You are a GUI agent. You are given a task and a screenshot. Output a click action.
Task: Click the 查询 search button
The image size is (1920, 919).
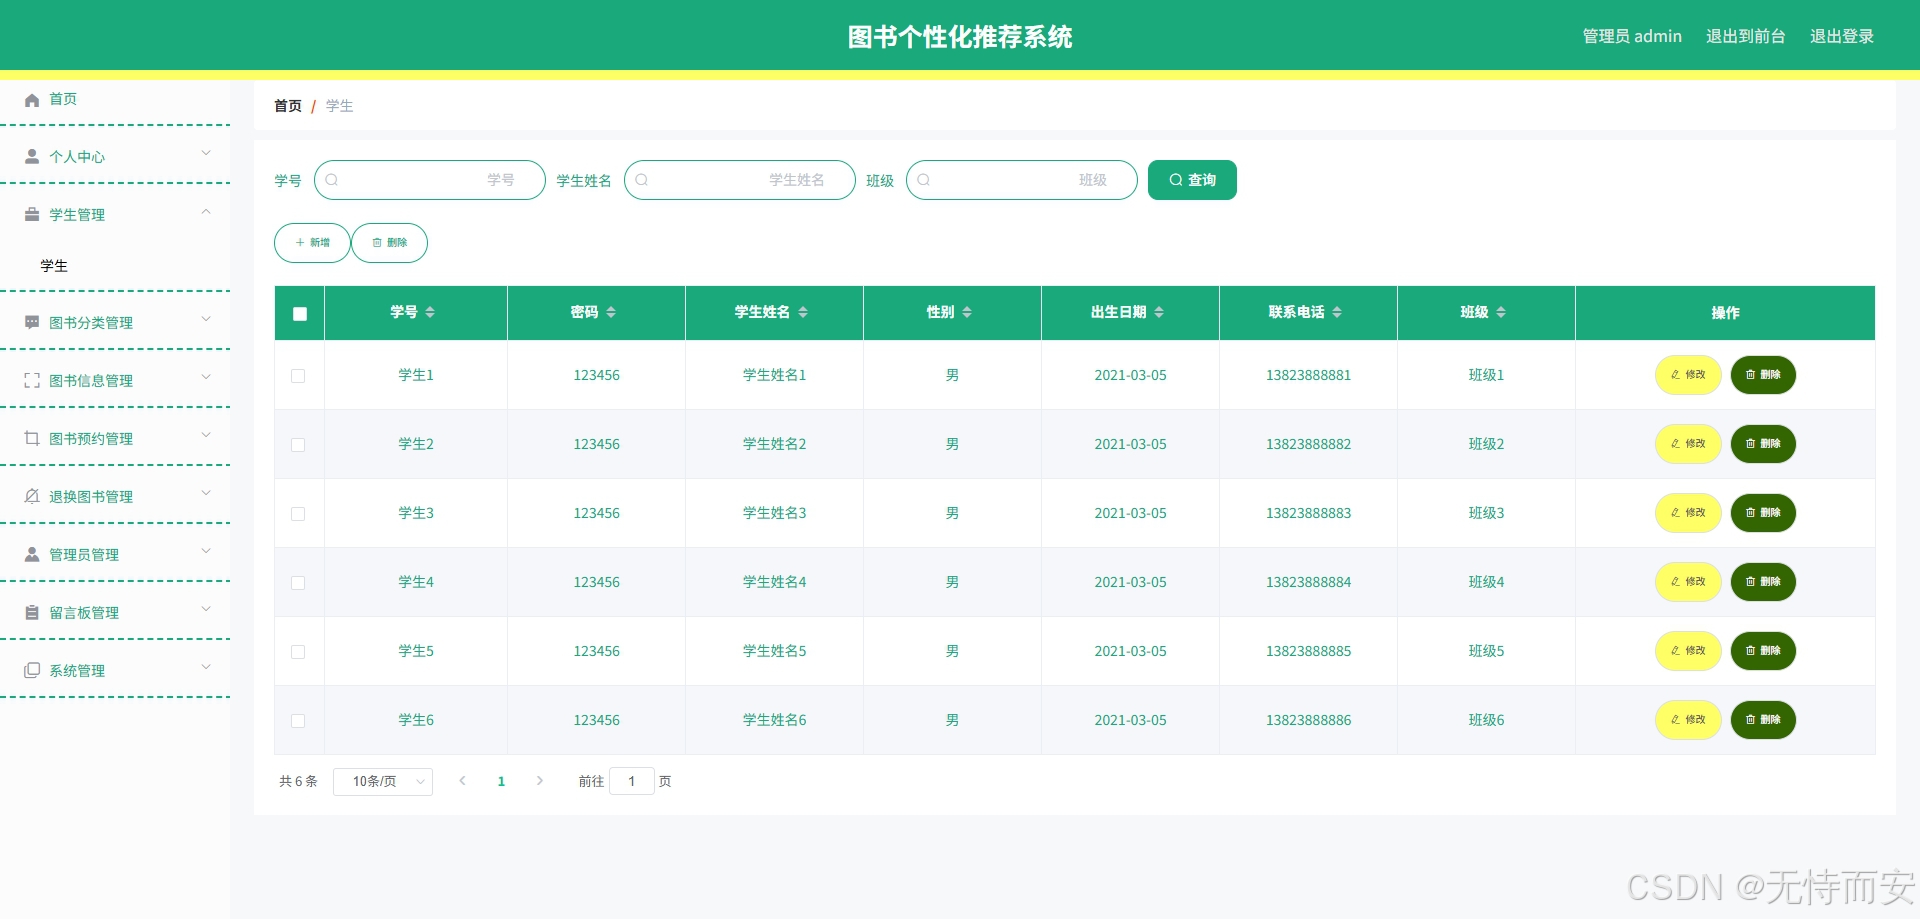[1192, 180]
